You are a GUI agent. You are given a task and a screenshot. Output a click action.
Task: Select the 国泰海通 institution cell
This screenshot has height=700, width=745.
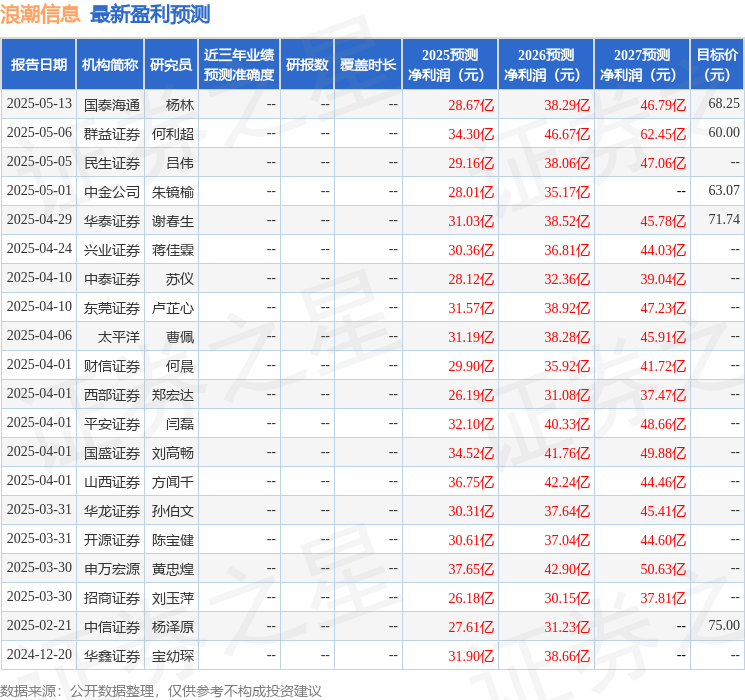[x=112, y=105]
